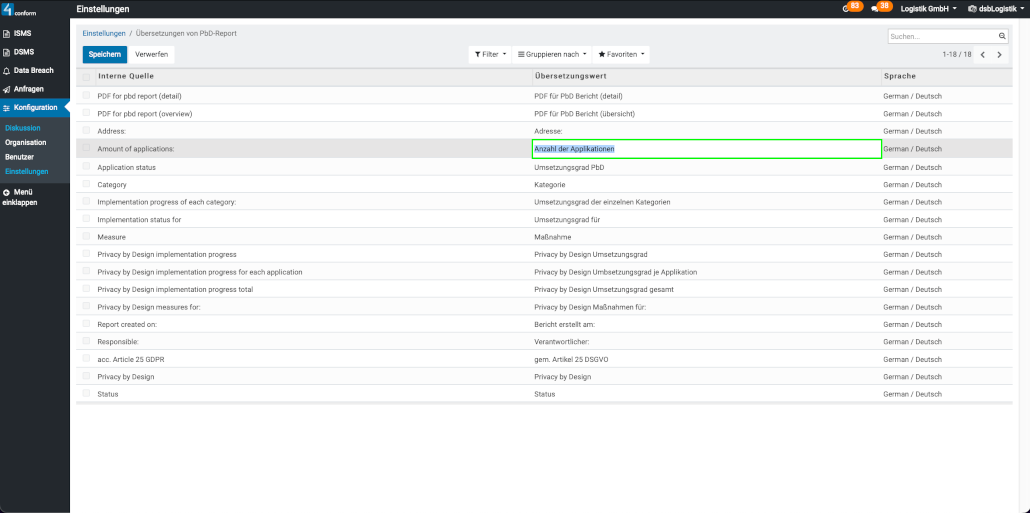Open Benutzer in the sidebar submenu

click(x=19, y=157)
